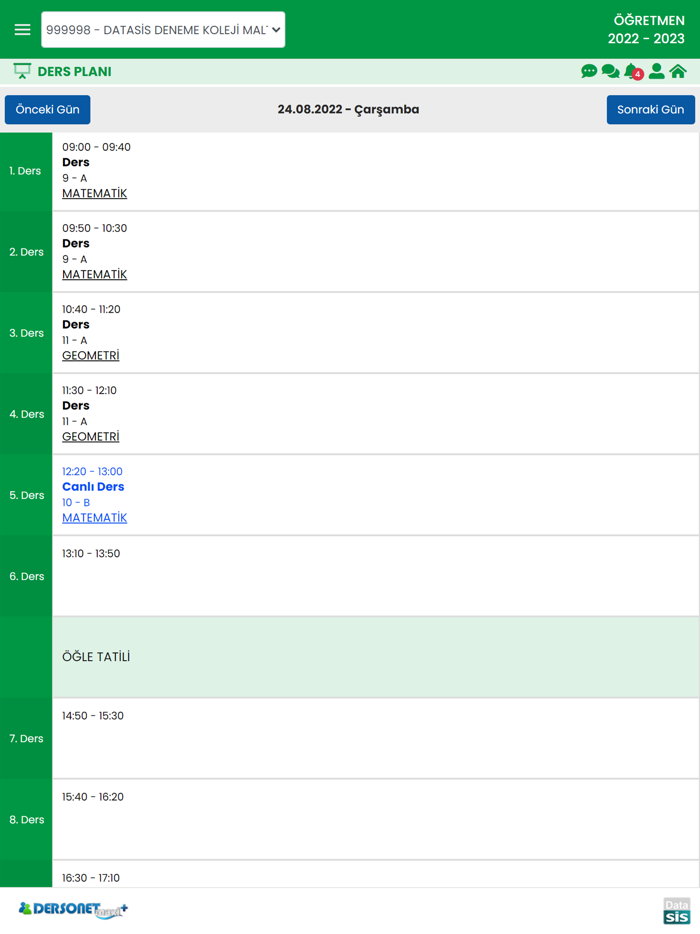Click the Canlı Ders label

tap(94, 487)
